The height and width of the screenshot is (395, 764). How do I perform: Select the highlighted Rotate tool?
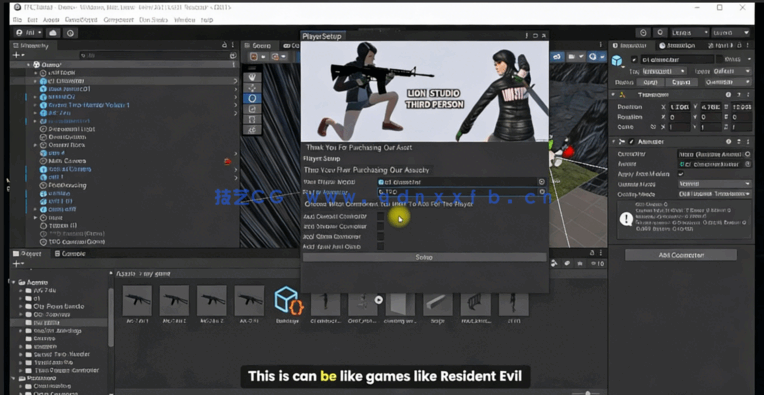(x=252, y=98)
